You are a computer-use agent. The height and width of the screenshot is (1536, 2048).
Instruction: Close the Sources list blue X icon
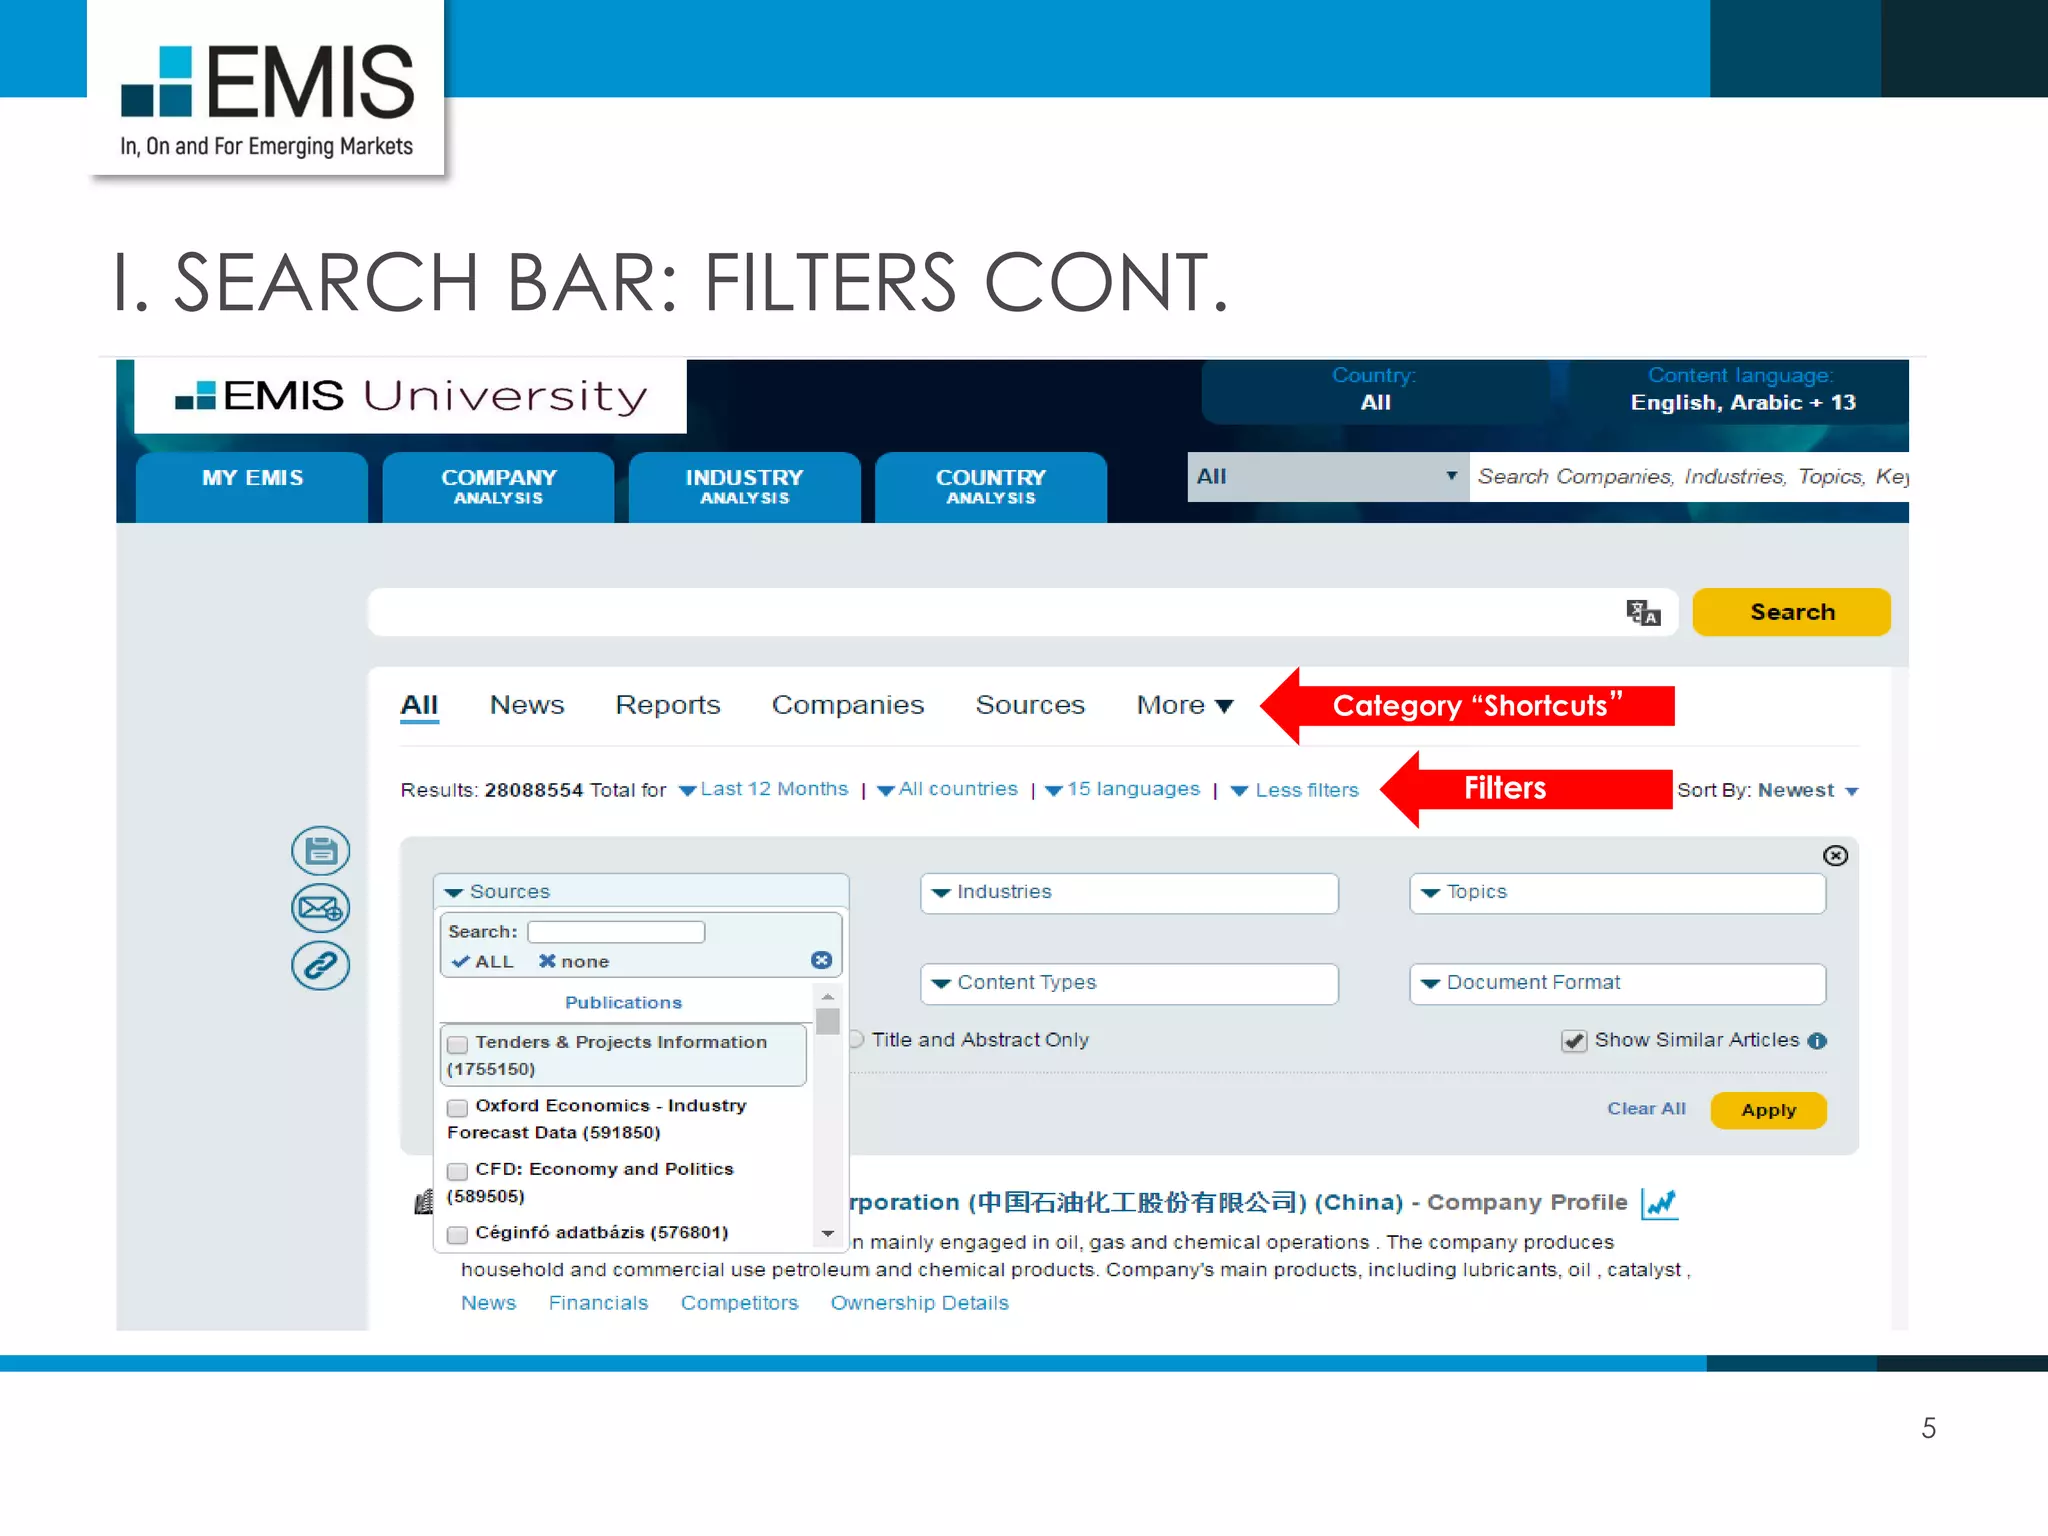[x=821, y=960]
